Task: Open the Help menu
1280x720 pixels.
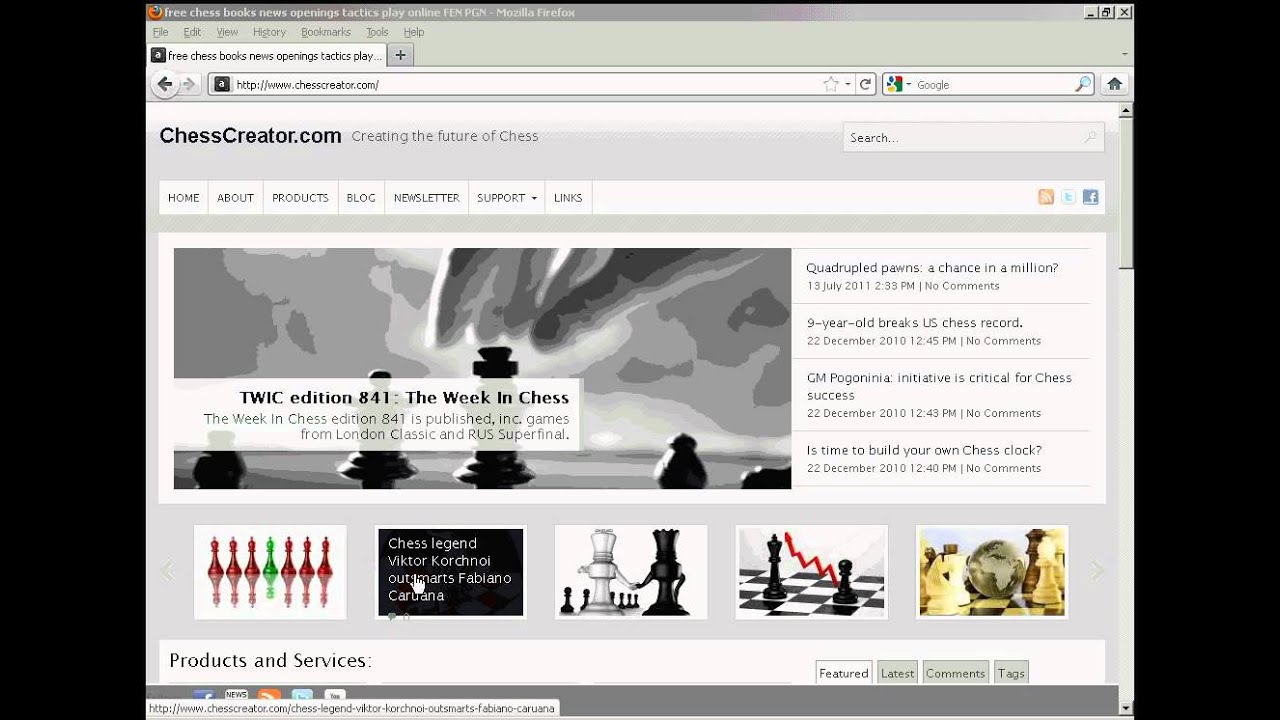Action: click(x=414, y=32)
